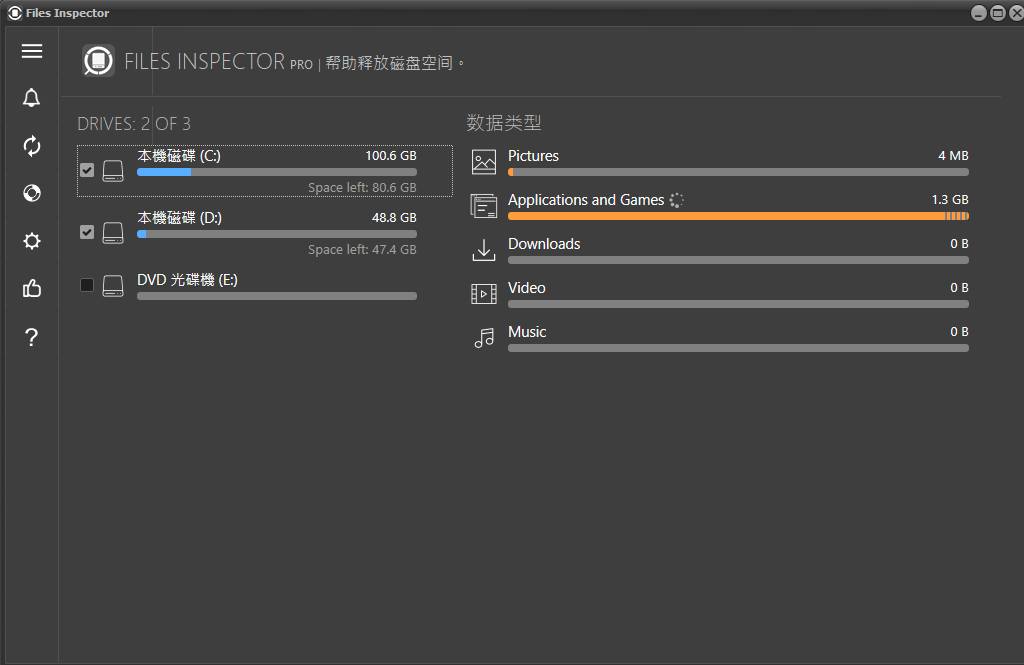The width and height of the screenshot is (1024, 665).
Task: Enable the DVD drive (E:) checkbox
Action: (x=87, y=286)
